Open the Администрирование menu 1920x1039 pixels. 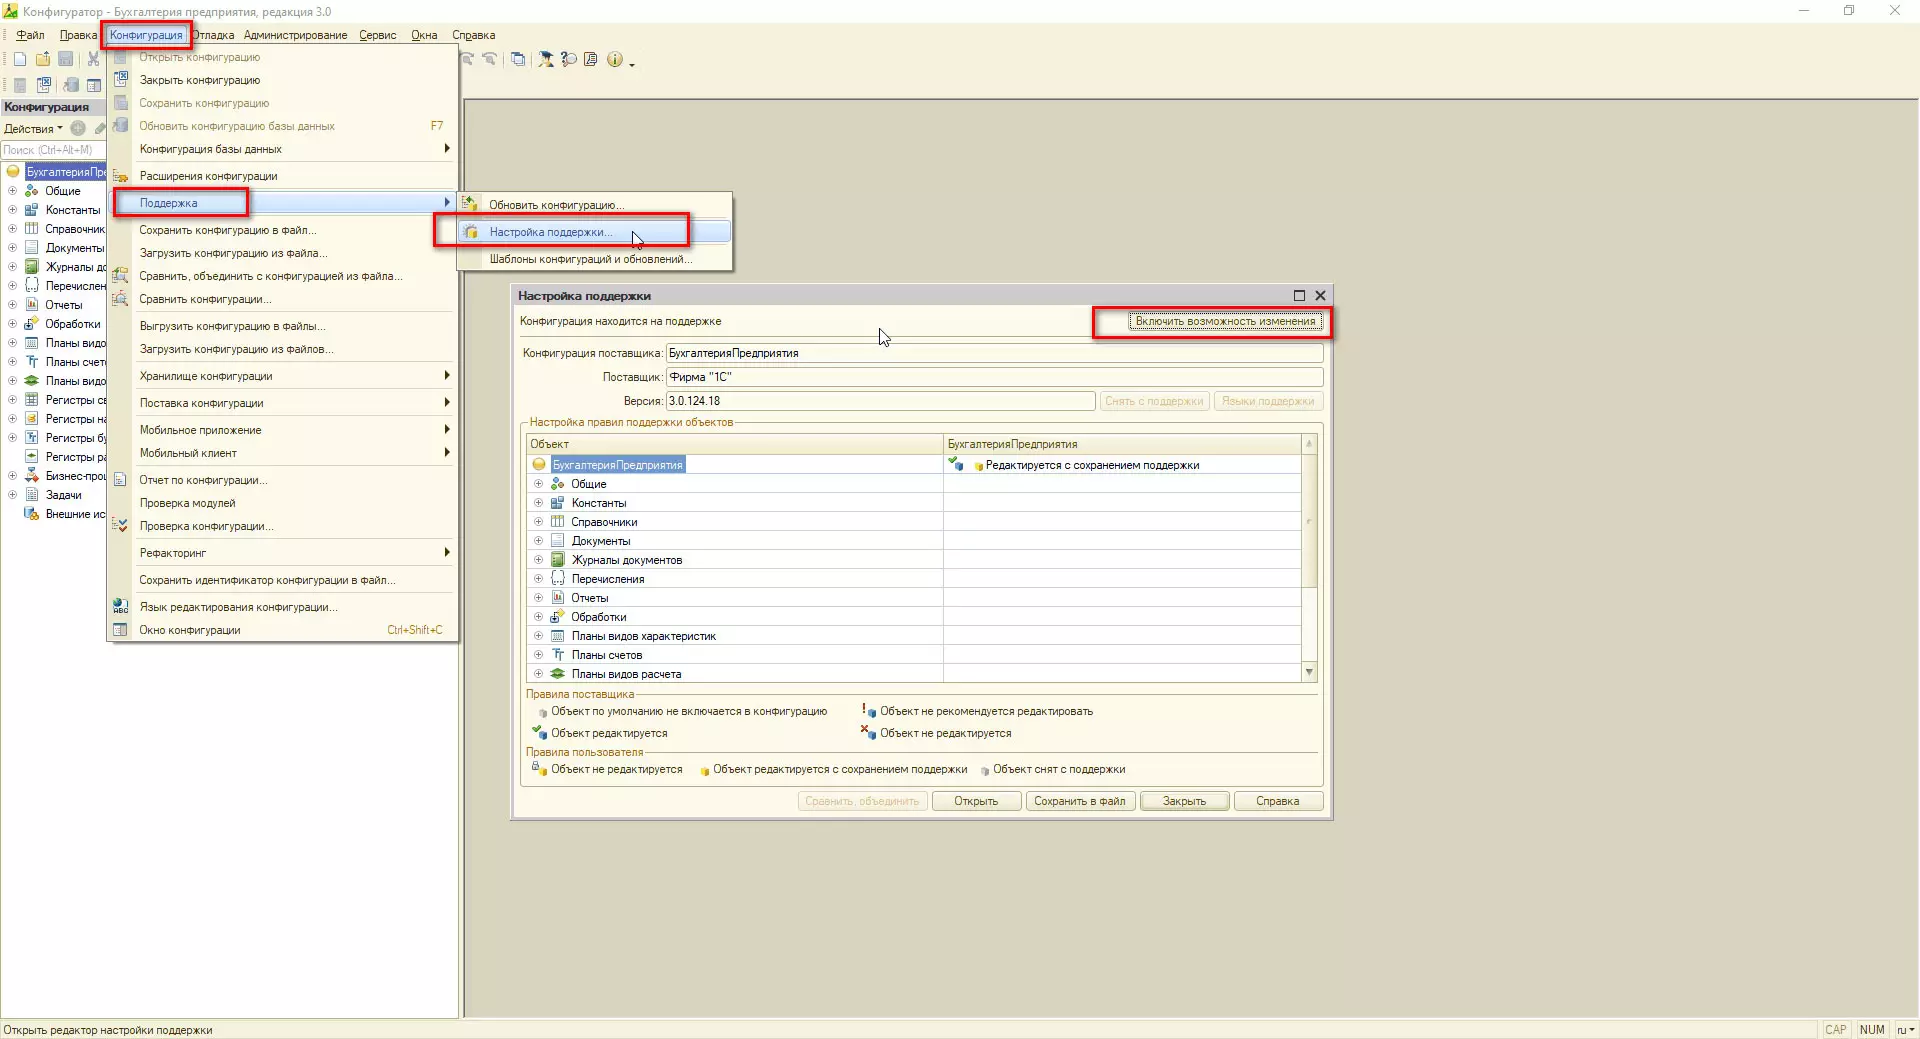pos(295,35)
